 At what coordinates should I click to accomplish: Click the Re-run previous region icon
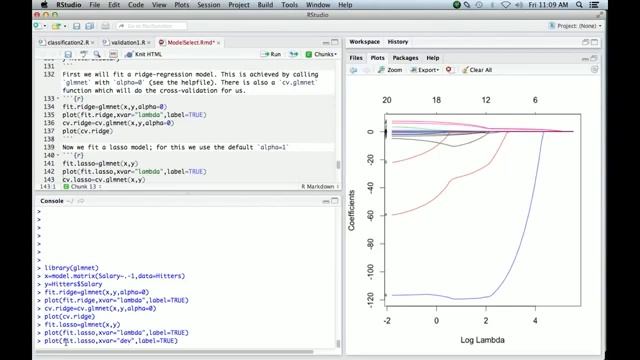click(293, 54)
